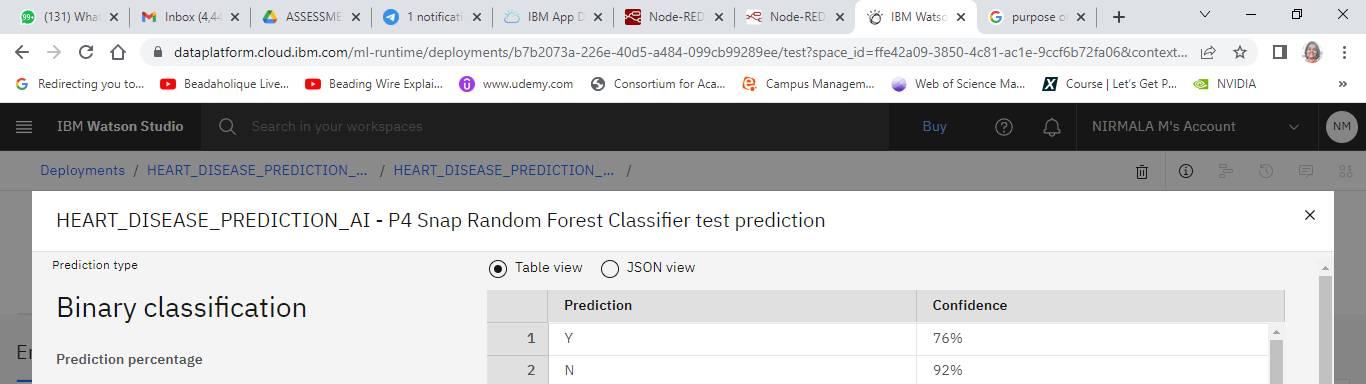The image size is (1366, 384).
Task: Close the test prediction dialog
Action: tap(1310, 215)
